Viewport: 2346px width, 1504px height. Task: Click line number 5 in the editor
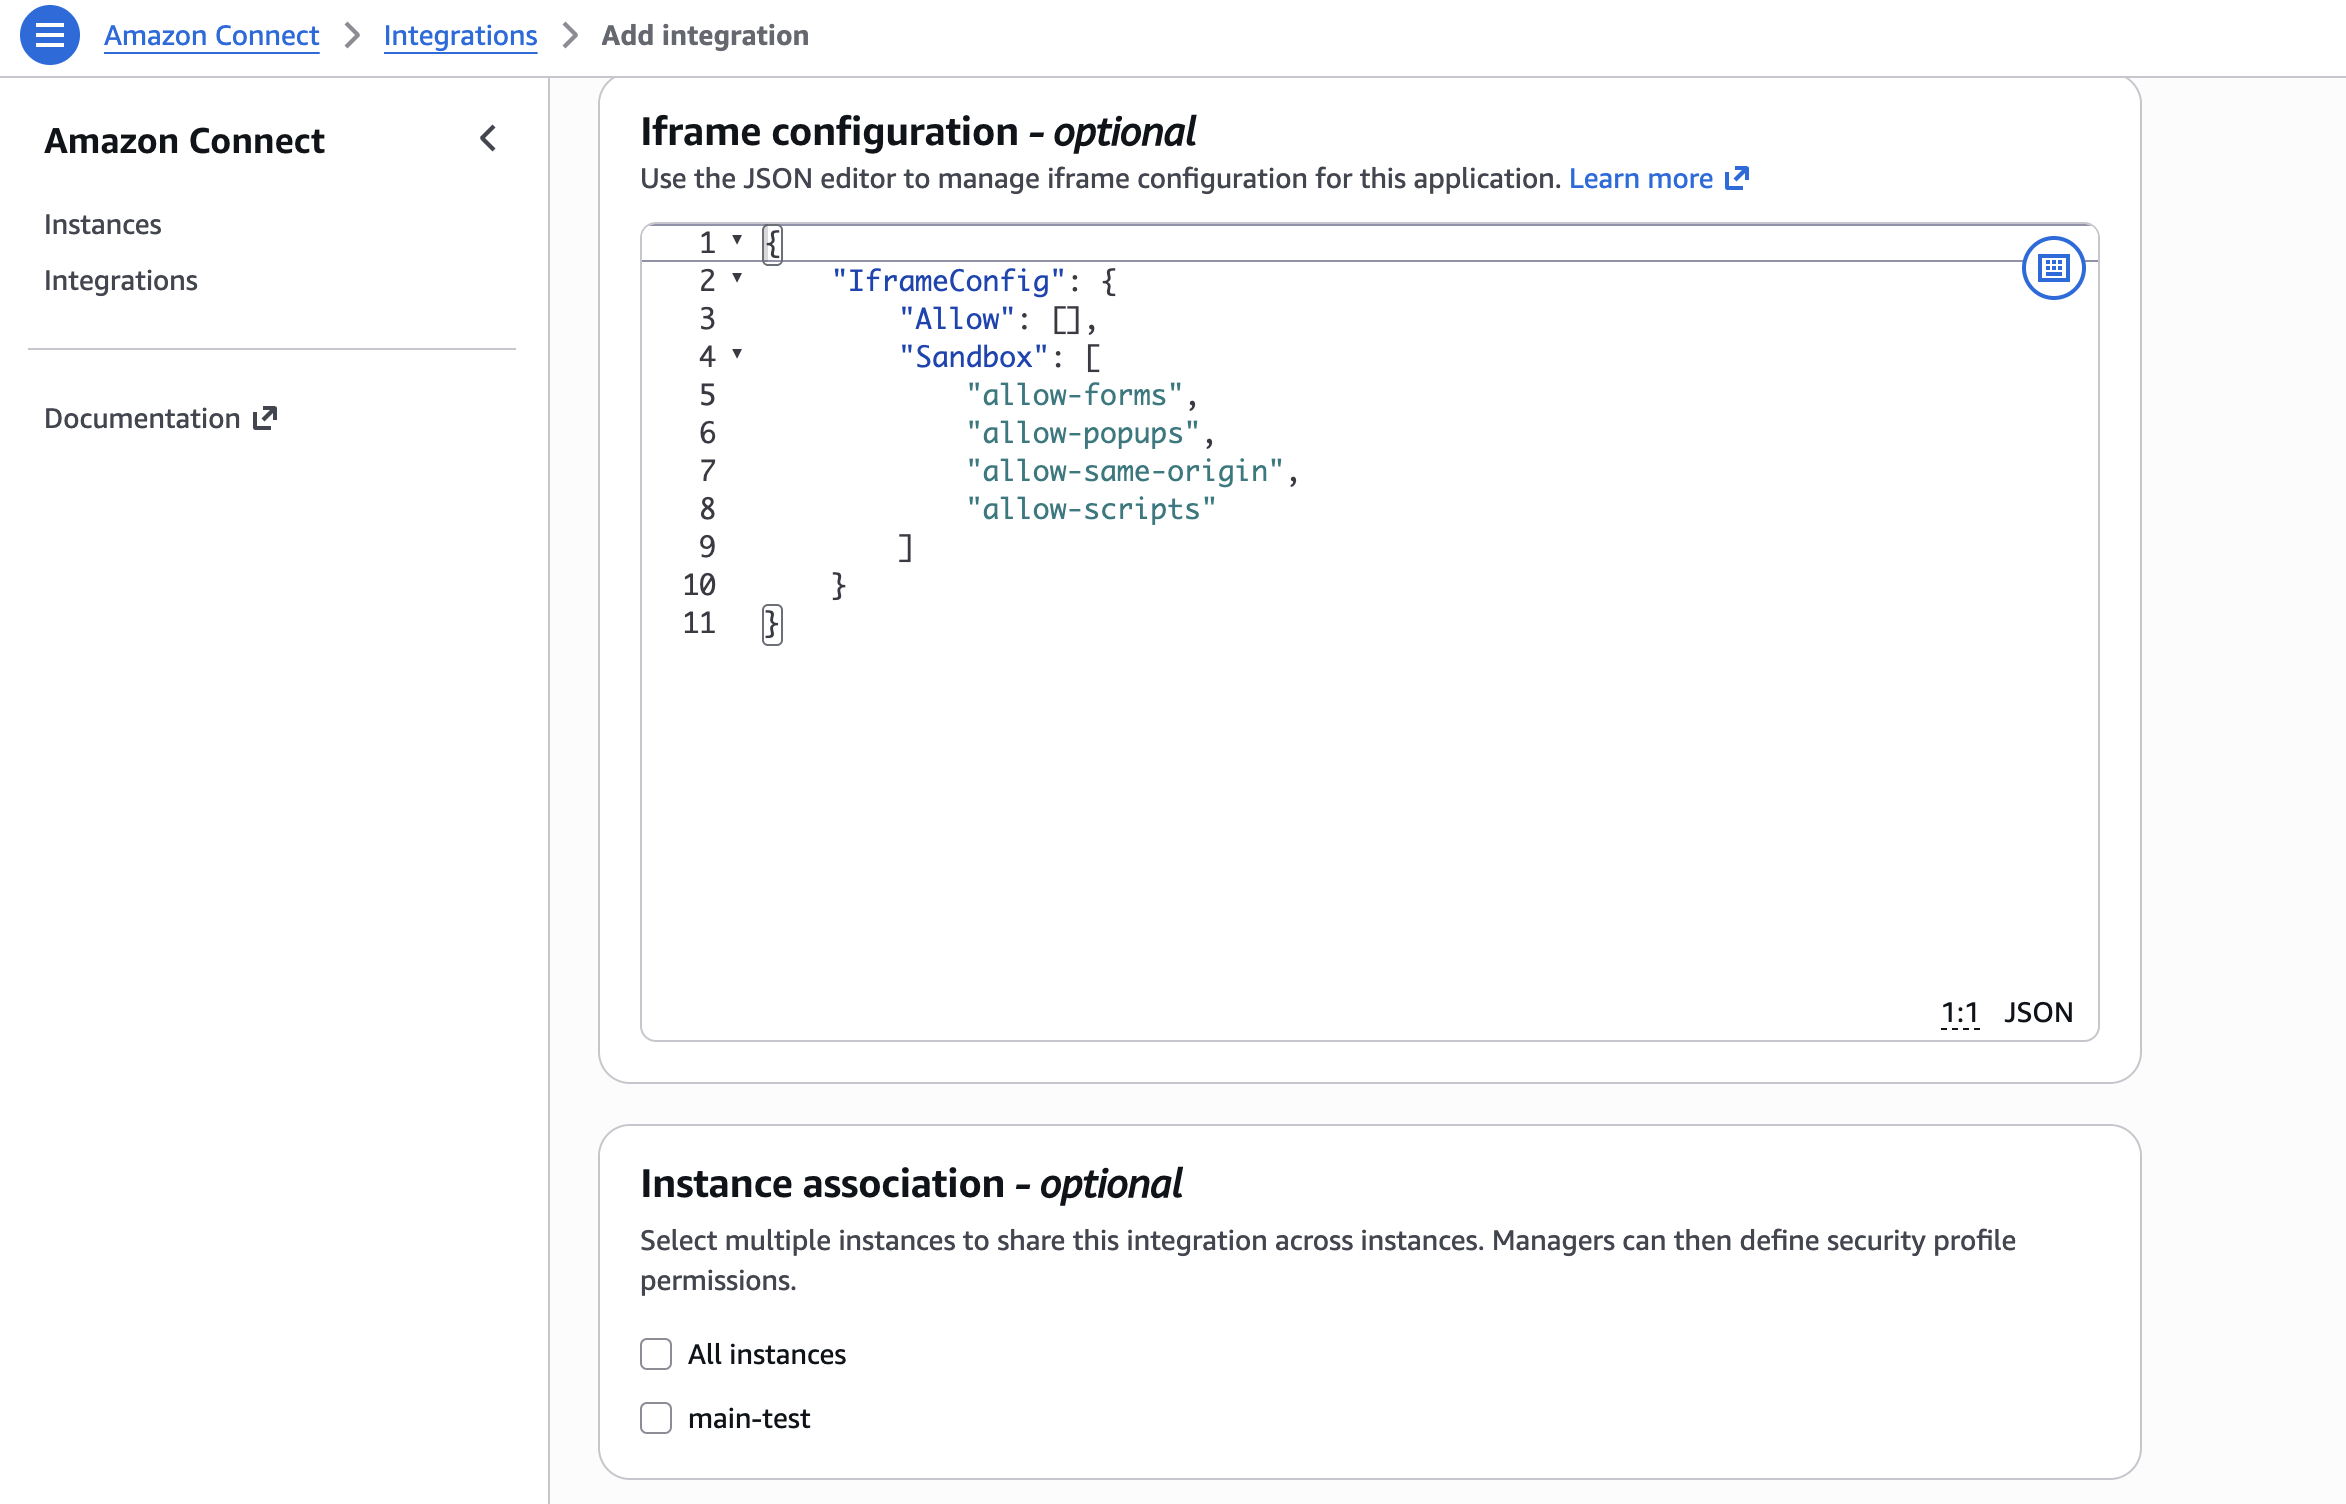pyautogui.click(x=706, y=394)
